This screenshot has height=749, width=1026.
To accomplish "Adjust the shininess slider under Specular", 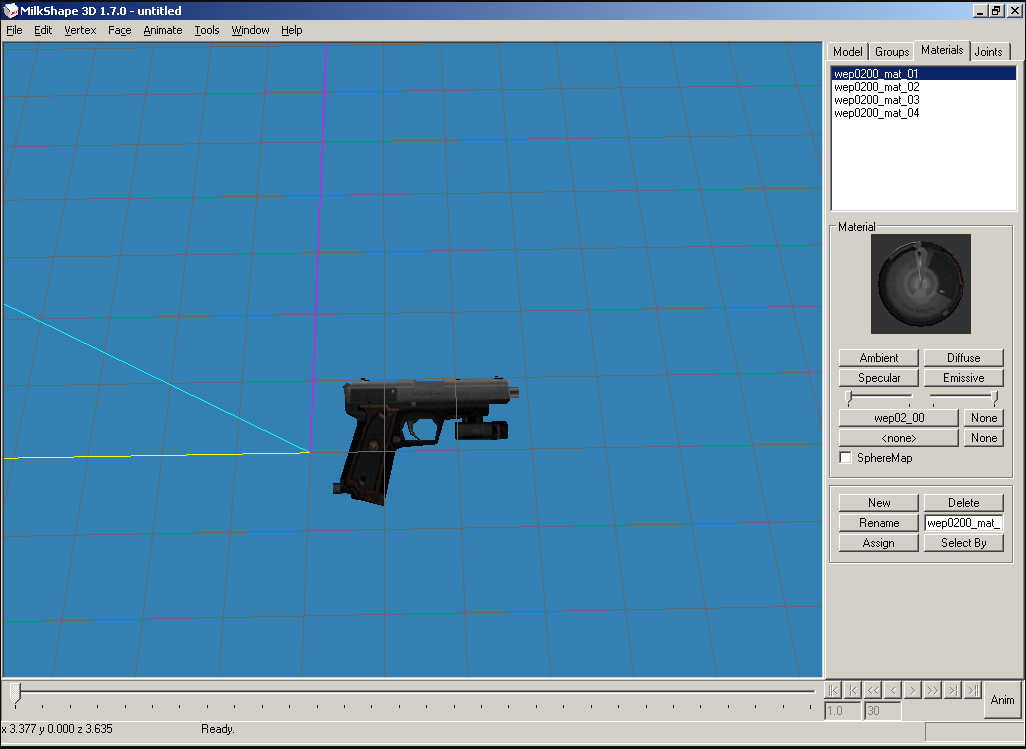I will coord(879,398).
